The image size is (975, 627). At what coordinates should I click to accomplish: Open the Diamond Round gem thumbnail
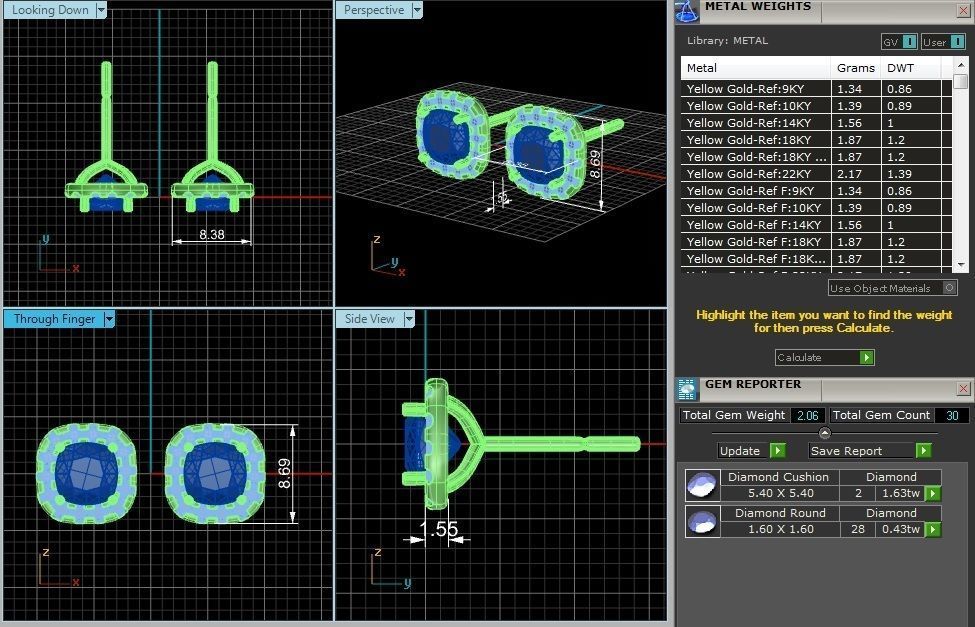[703, 521]
